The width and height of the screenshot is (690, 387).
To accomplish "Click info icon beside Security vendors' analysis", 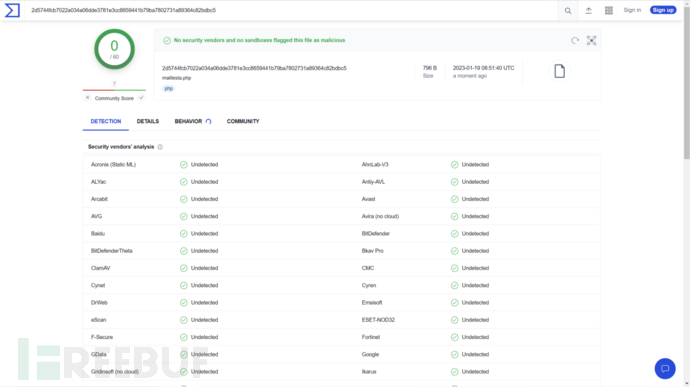I will (x=160, y=147).
